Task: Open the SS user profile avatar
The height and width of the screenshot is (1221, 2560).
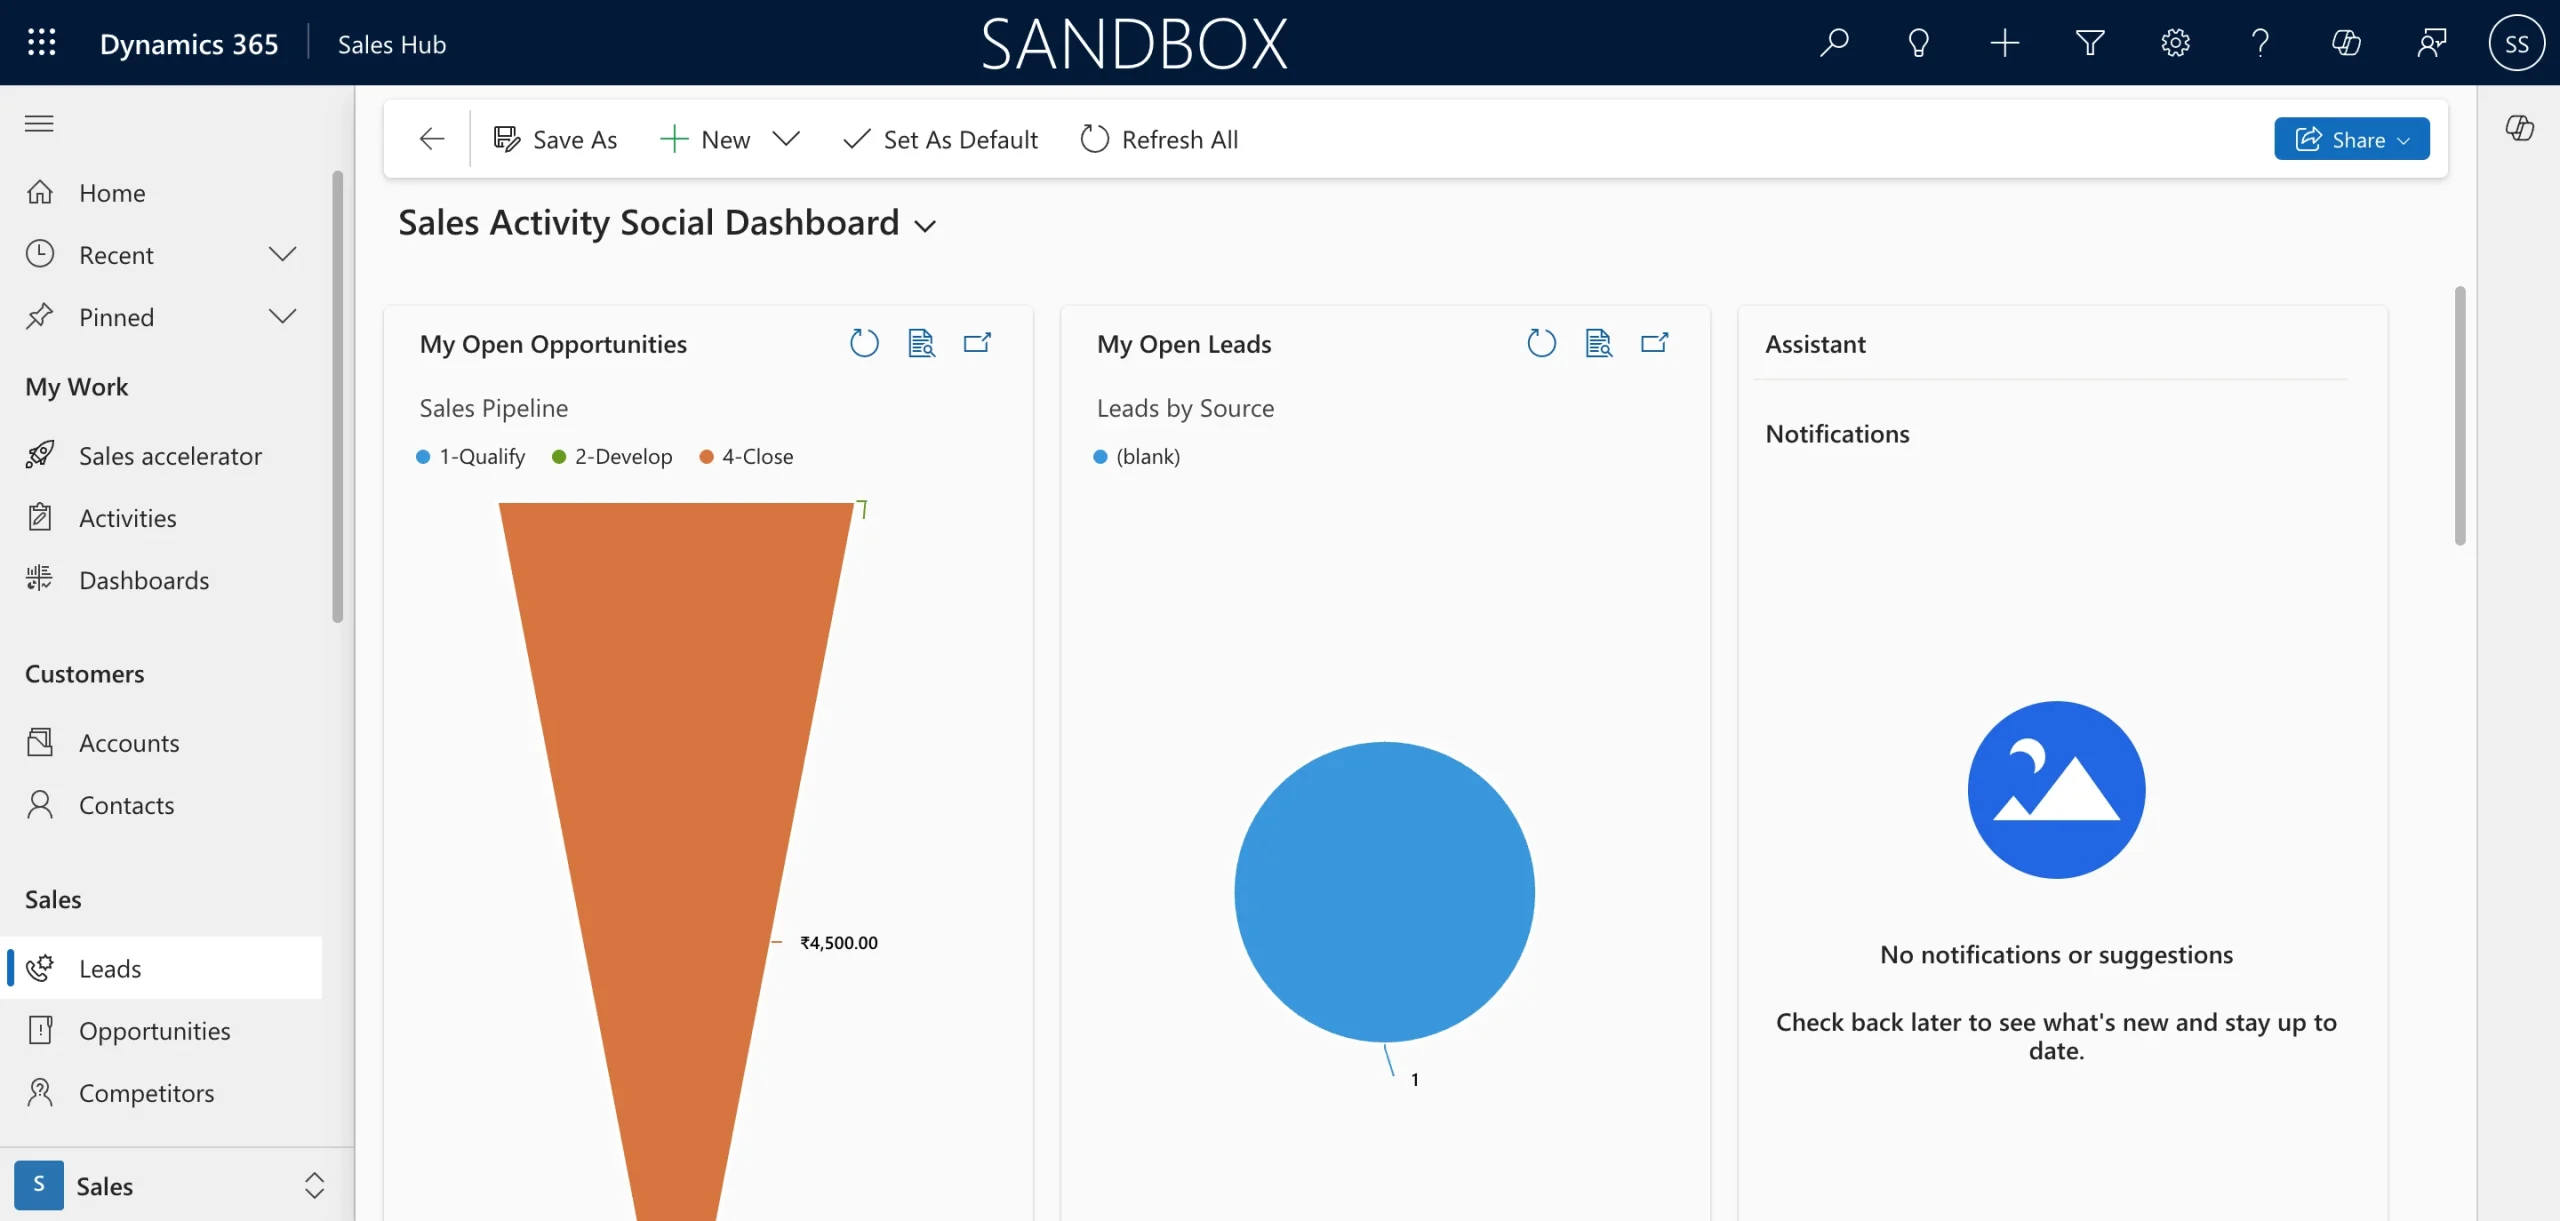Action: click(x=2517, y=43)
